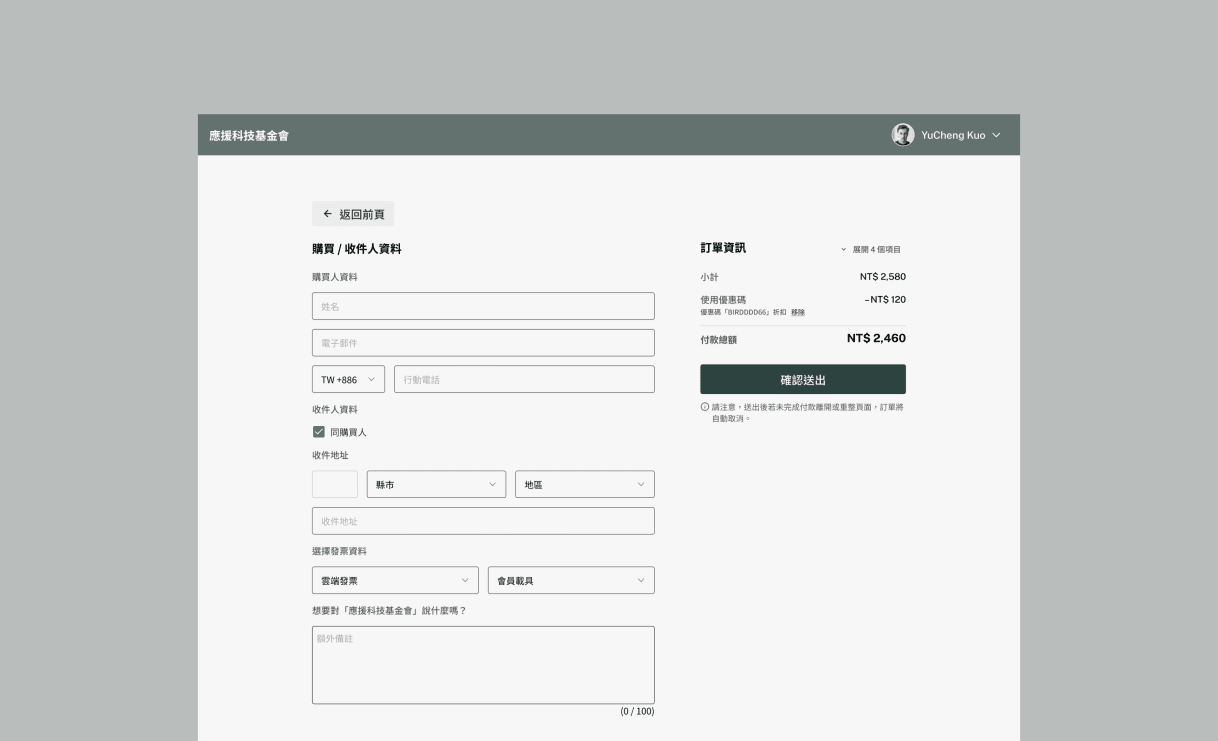Open the 地區 district selection dropdown

click(x=584, y=484)
